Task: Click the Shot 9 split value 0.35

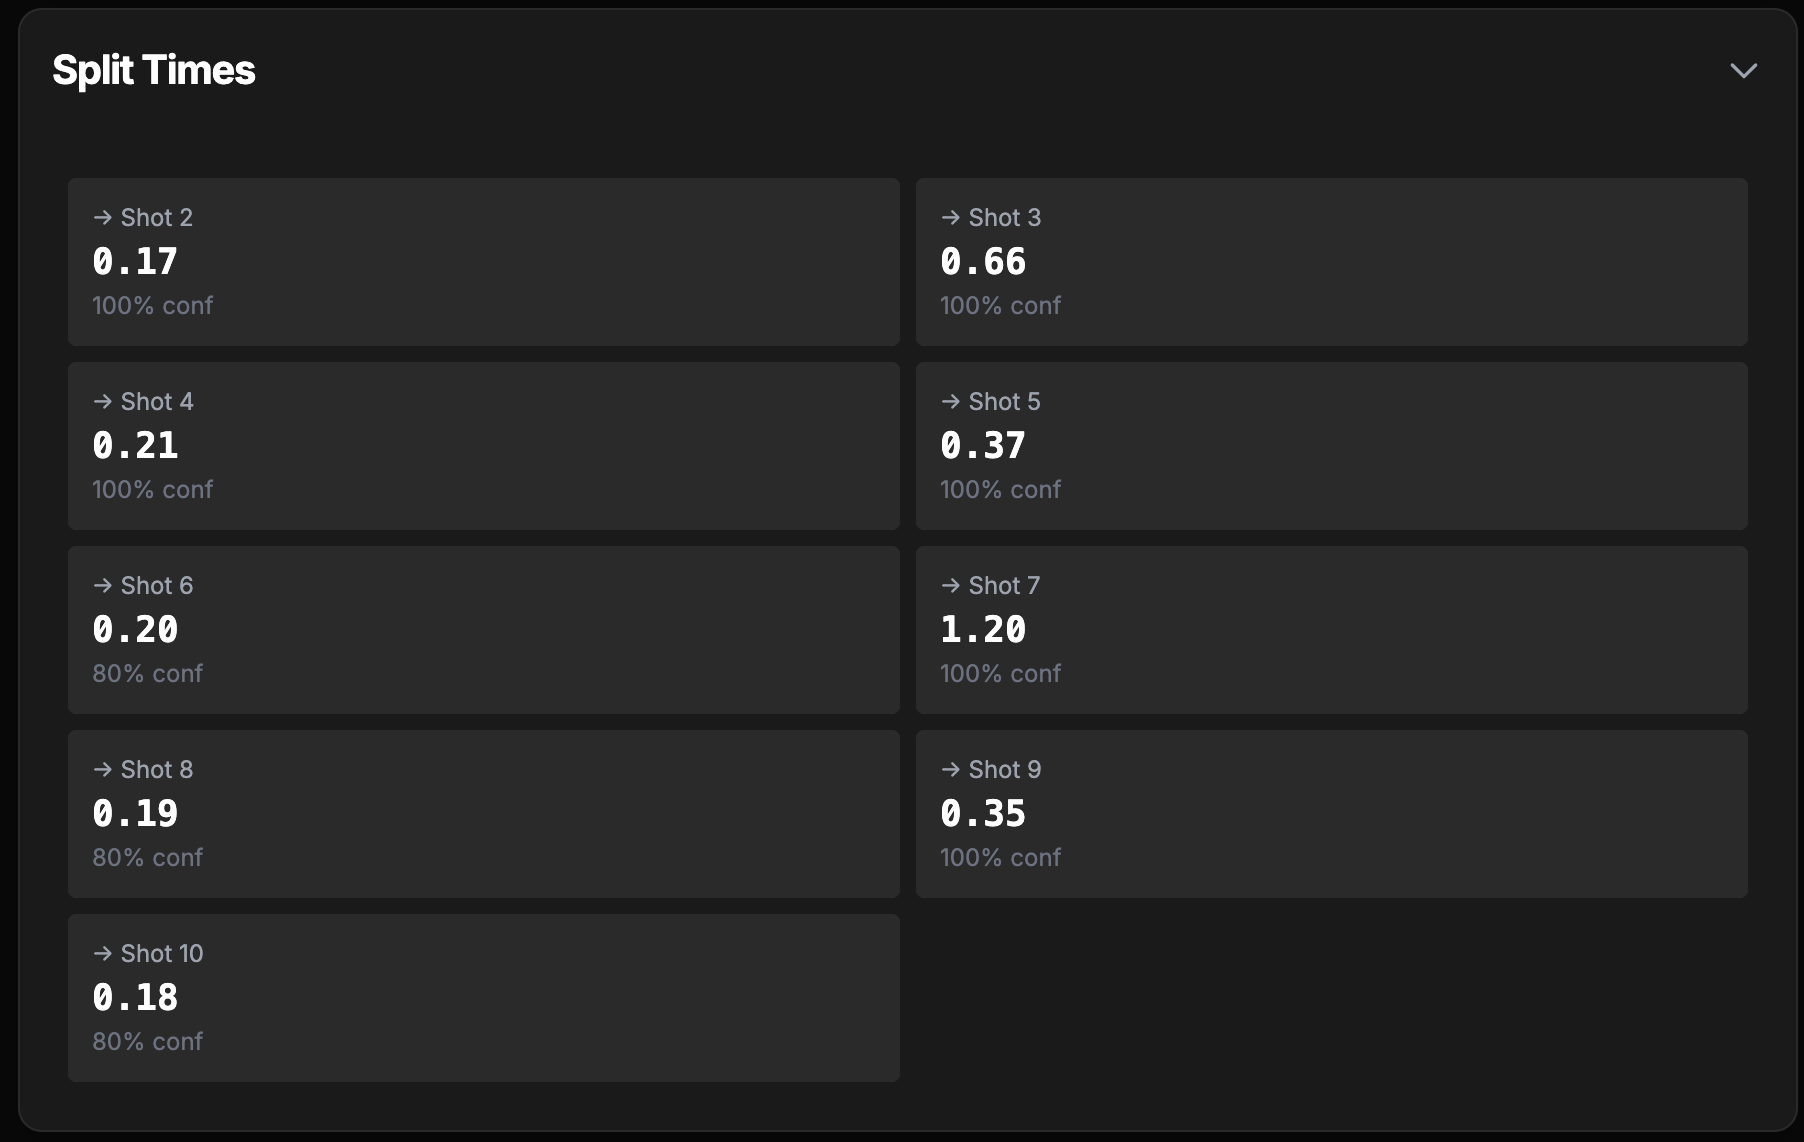Action: (983, 813)
